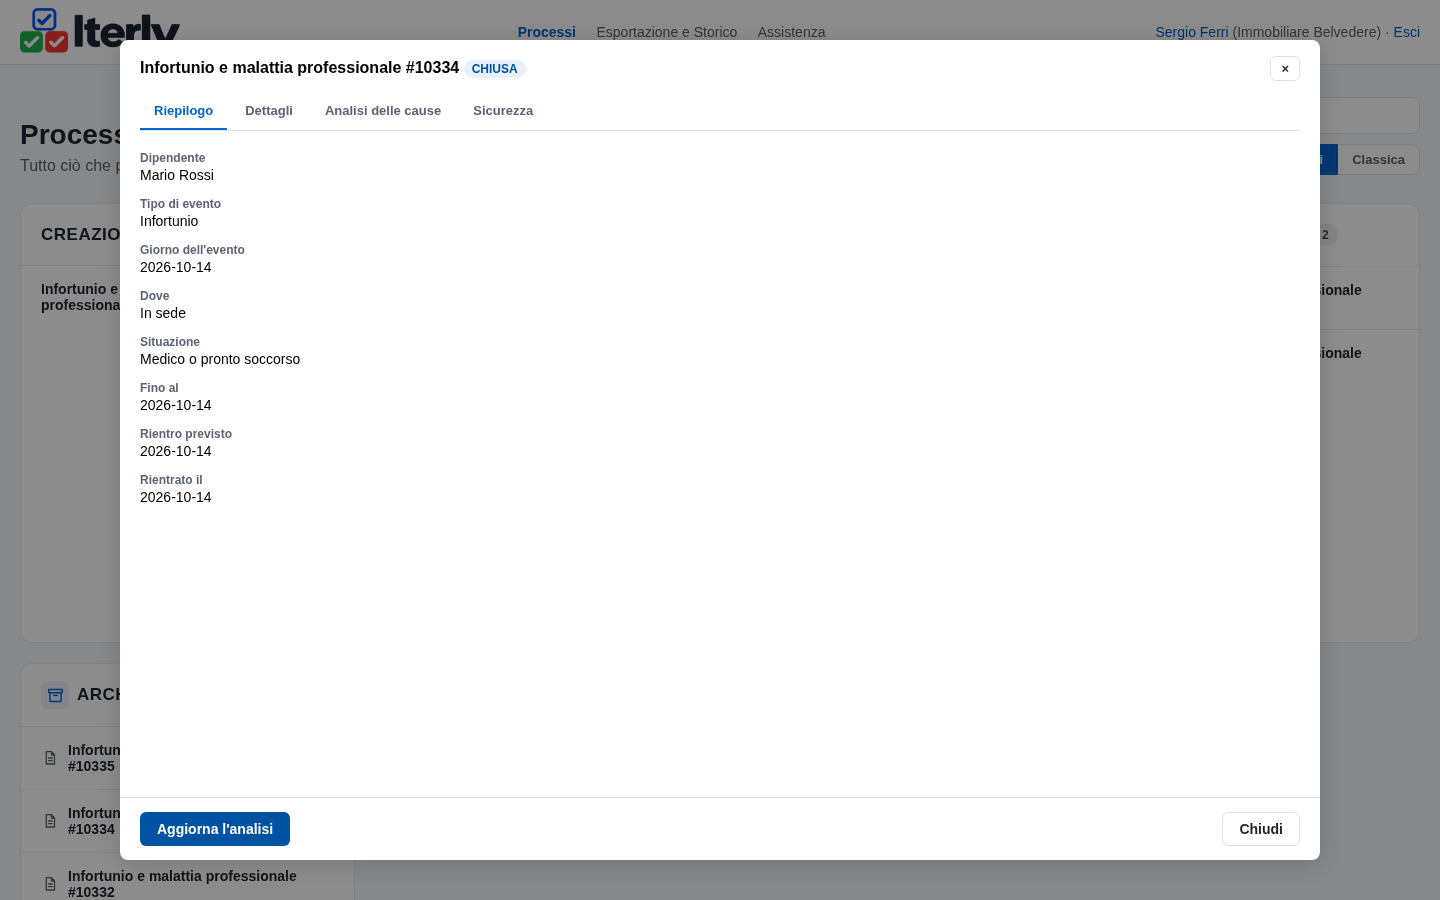The width and height of the screenshot is (1440, 900).
Task: Click the Dove field label
Action: [x=155, y=296]
